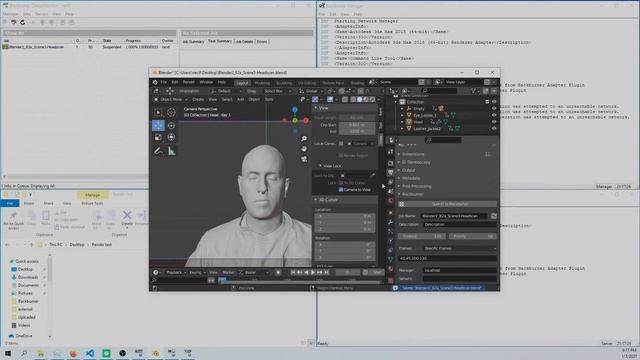Select the Measure tool in Blender
640x360 pixels.
[171, 151]
